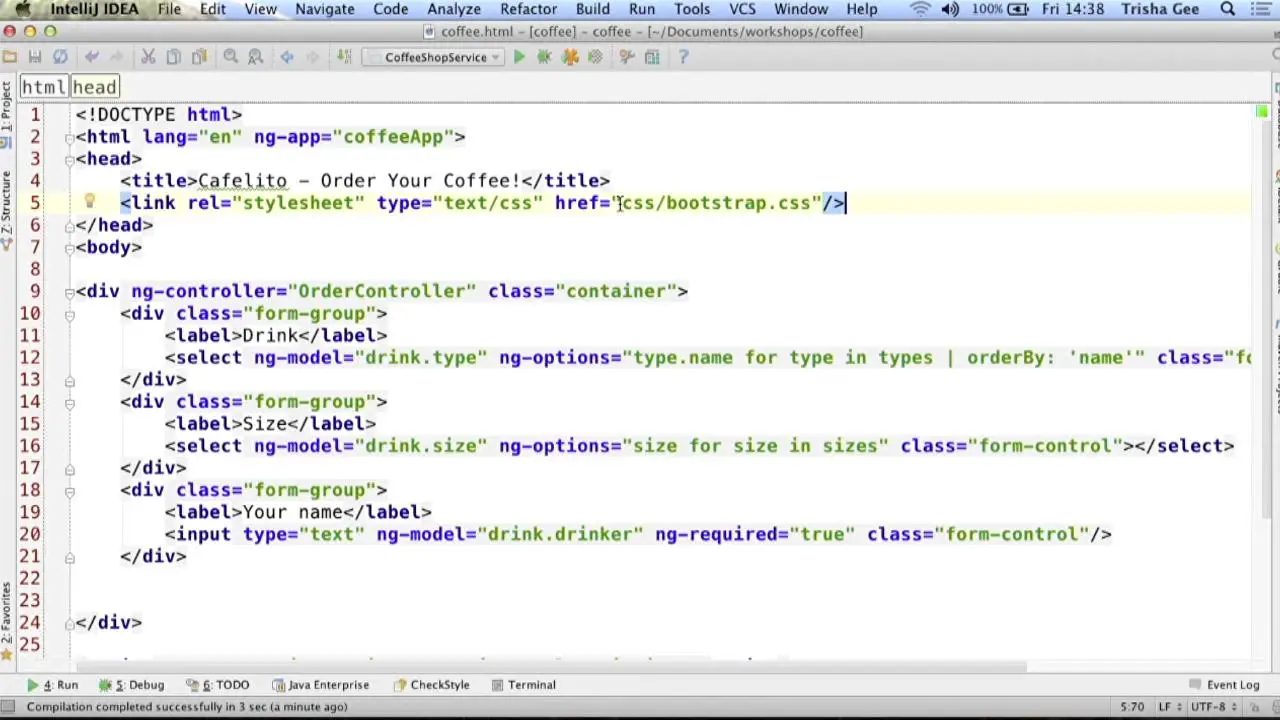This screenshot has height=720, width=1280.
Task: Open the Analyze menu
Action: pyautogui.click(x=454, y=9)
